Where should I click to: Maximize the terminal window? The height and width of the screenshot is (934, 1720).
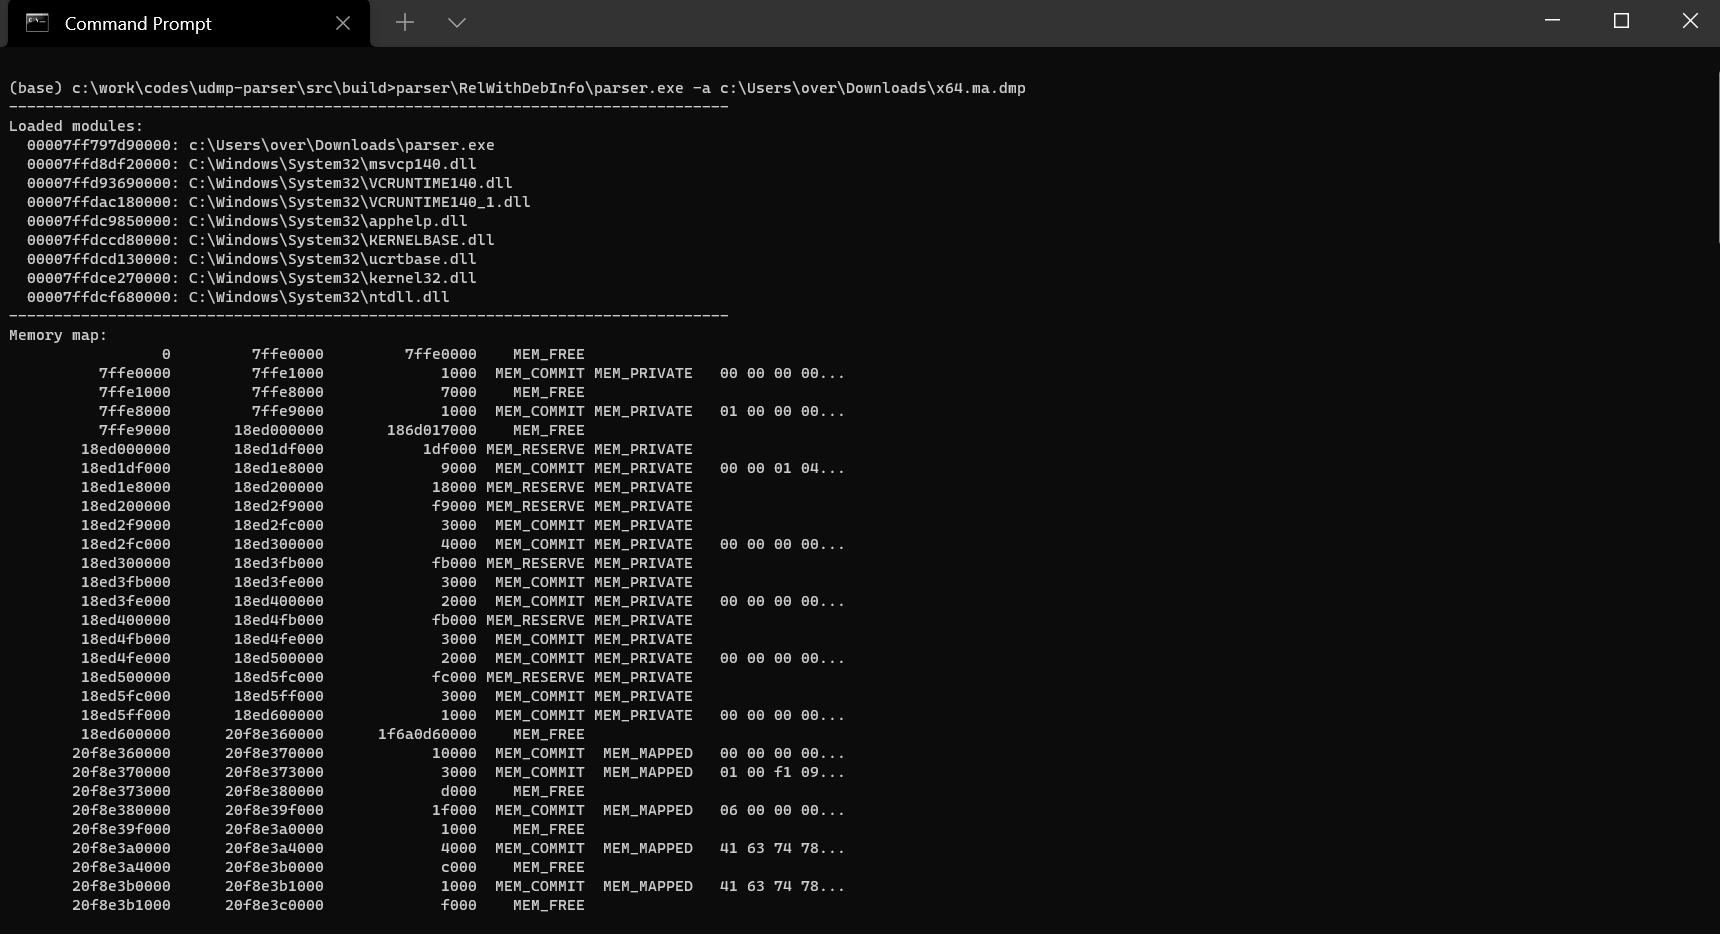(1621, 20)
